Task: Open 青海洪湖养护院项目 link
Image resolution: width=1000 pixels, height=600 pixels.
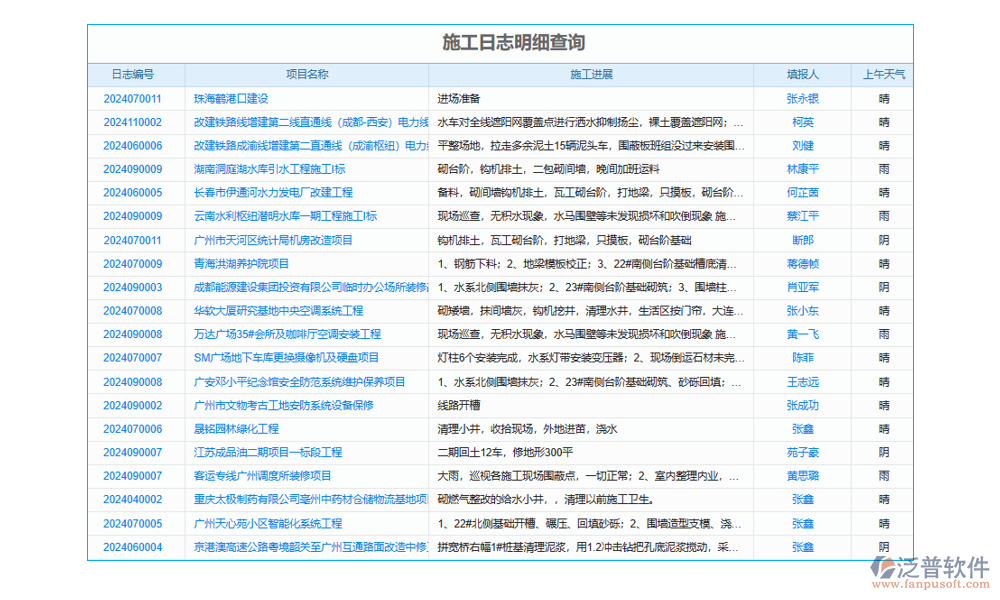Action: pyautogui.click(x=241, y=264)
